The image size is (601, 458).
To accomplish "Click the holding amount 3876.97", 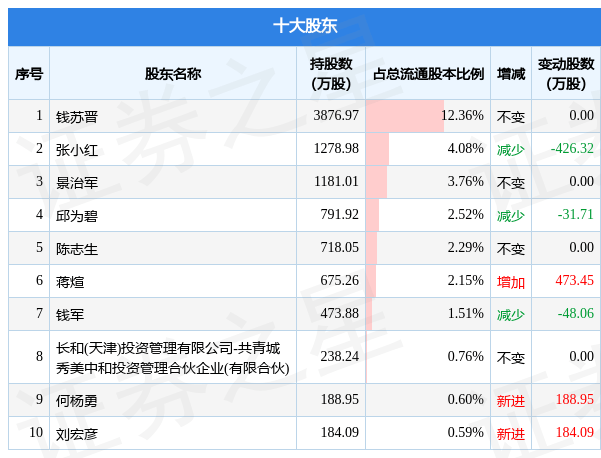I will click(335, 116).
